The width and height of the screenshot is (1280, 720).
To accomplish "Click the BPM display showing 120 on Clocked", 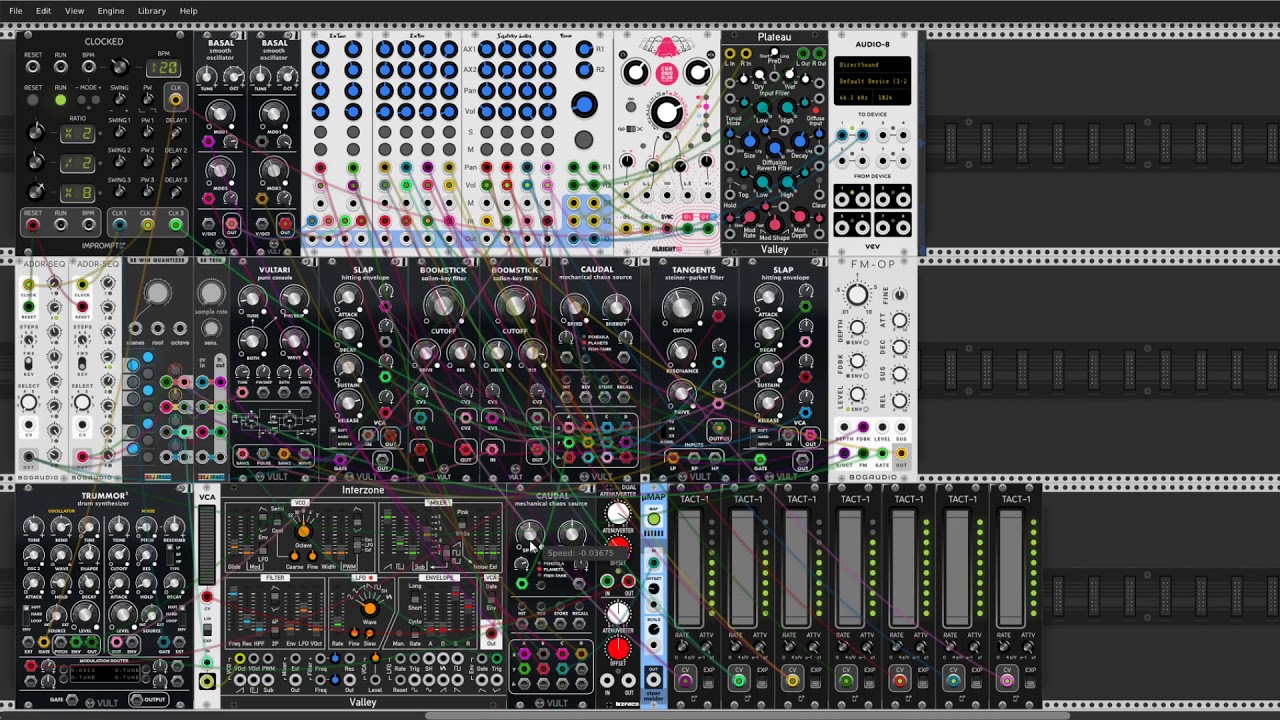I will point(162,68).
